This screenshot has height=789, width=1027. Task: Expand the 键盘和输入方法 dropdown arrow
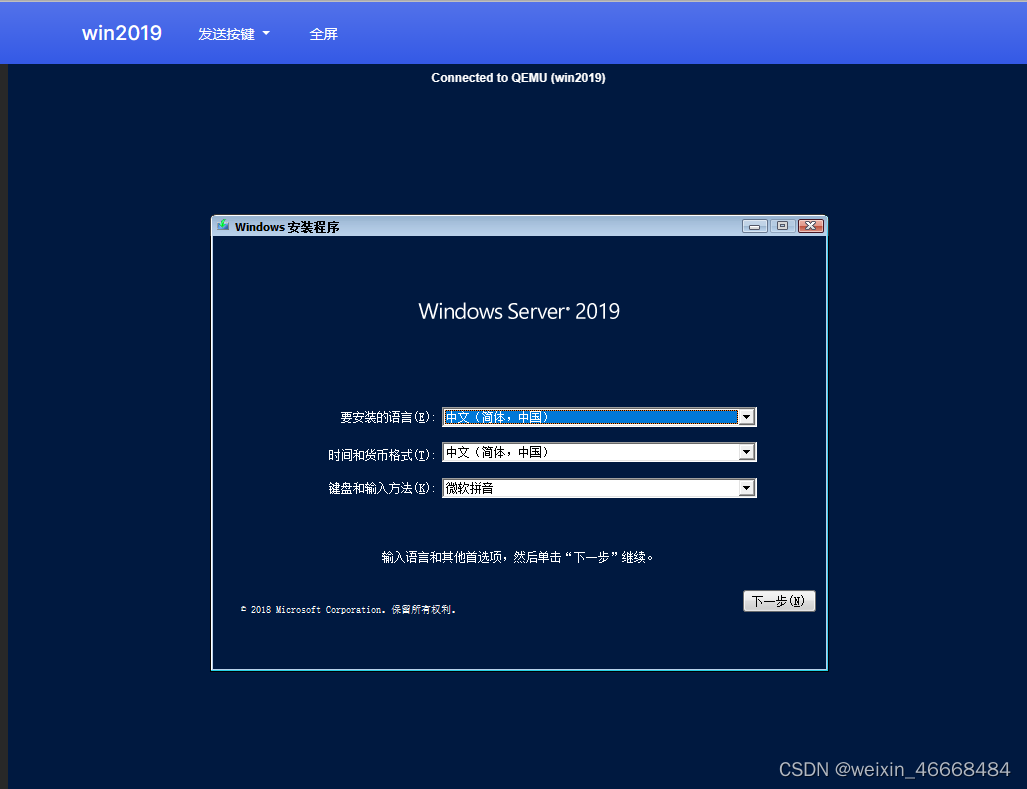tap(747, 488)
